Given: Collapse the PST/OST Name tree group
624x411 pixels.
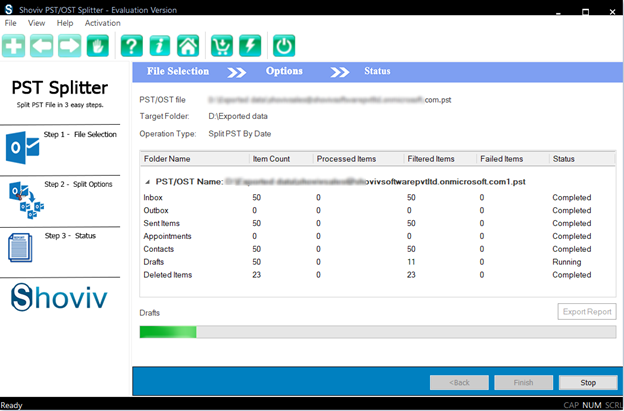Looking at the screenshot, I should click(148, 182).
